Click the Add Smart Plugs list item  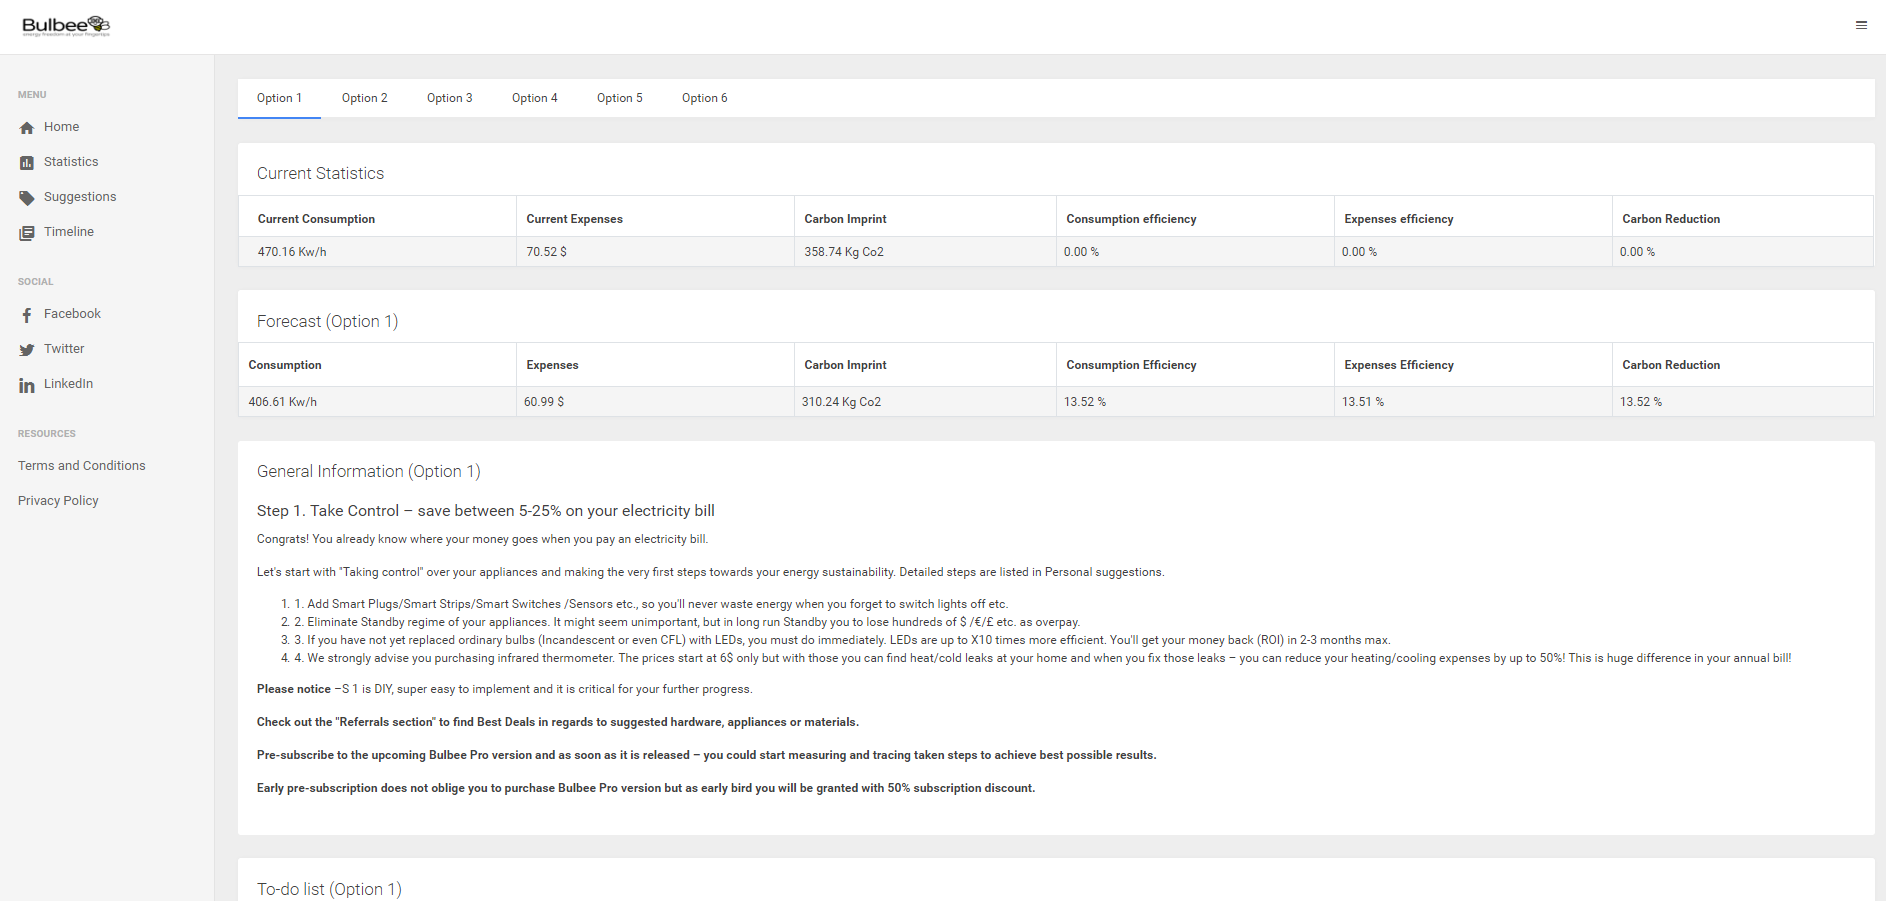[x=651, y=604]
